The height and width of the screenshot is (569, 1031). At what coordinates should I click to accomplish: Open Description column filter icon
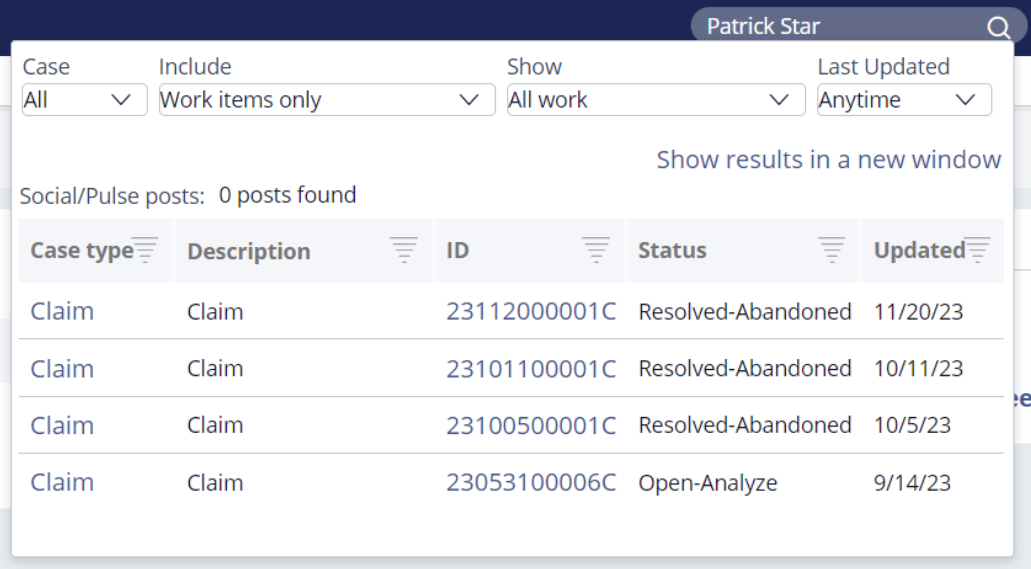(404, 250)
